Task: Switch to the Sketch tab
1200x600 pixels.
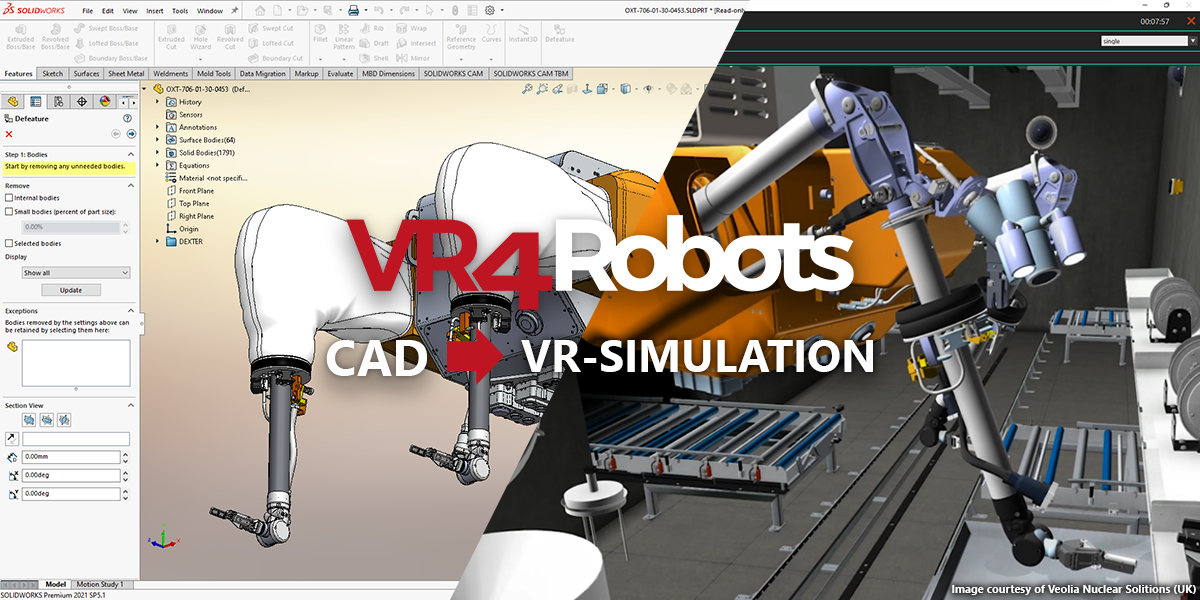Action: 53,73
